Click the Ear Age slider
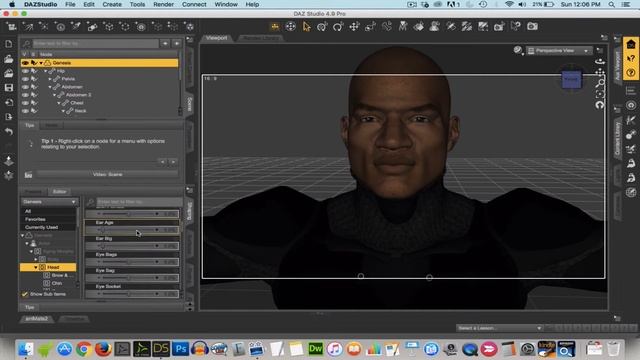 tap(132, 230)
